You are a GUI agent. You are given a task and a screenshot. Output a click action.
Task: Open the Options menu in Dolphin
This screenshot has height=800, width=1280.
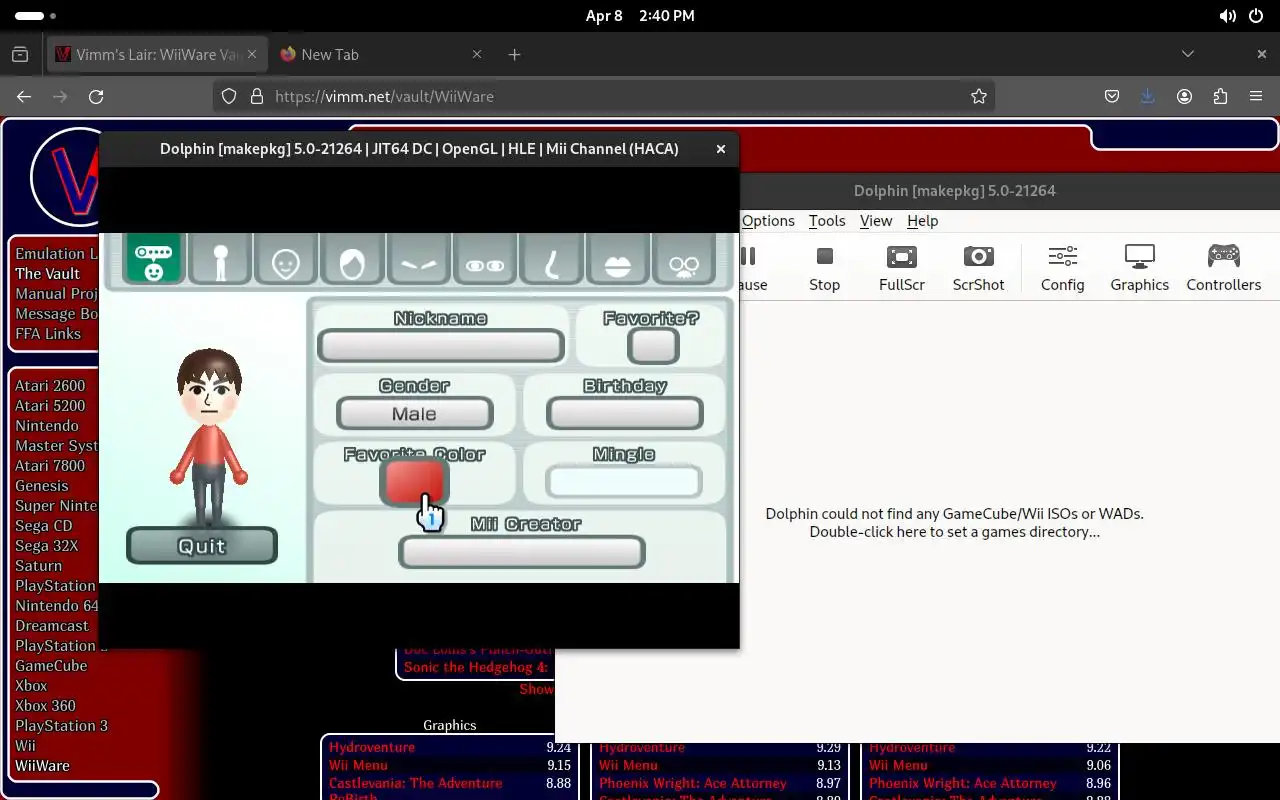768,221
